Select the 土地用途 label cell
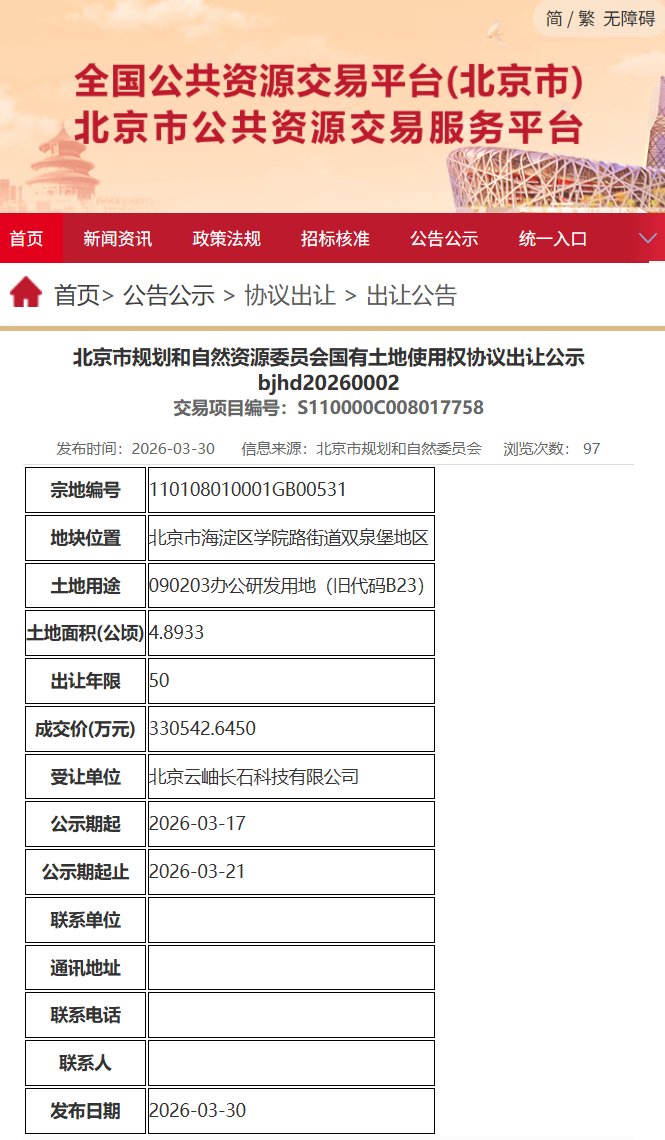Screen dimensions: 665x1140 pyautogui.click(x=86, y=585)
